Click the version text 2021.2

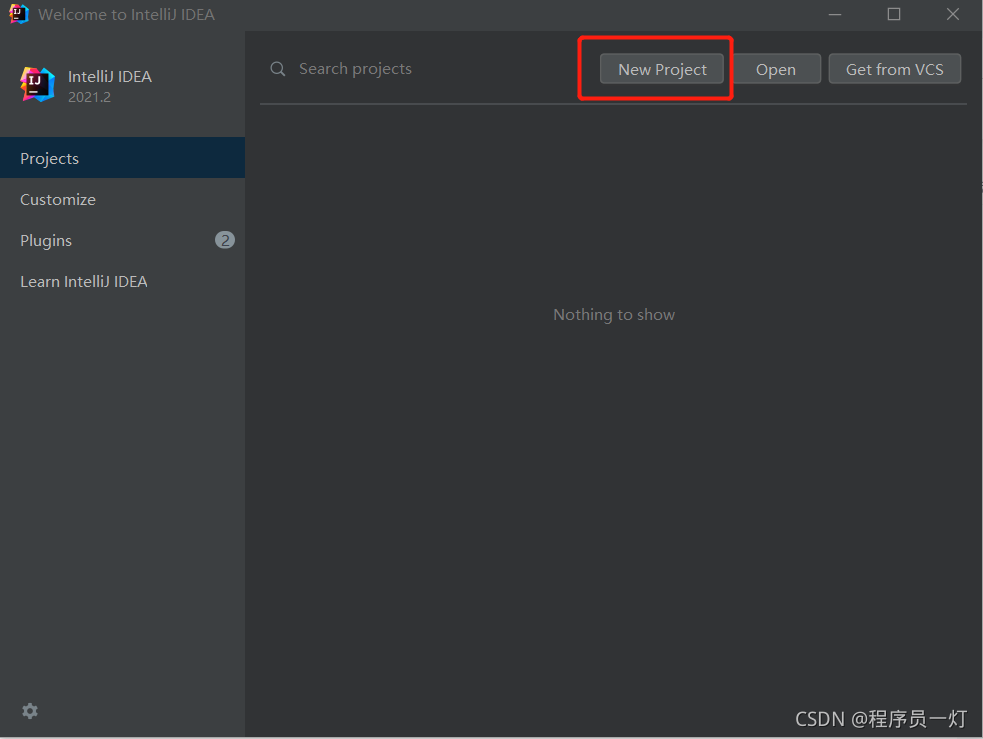pyautogui.click(x=90, y=97)
